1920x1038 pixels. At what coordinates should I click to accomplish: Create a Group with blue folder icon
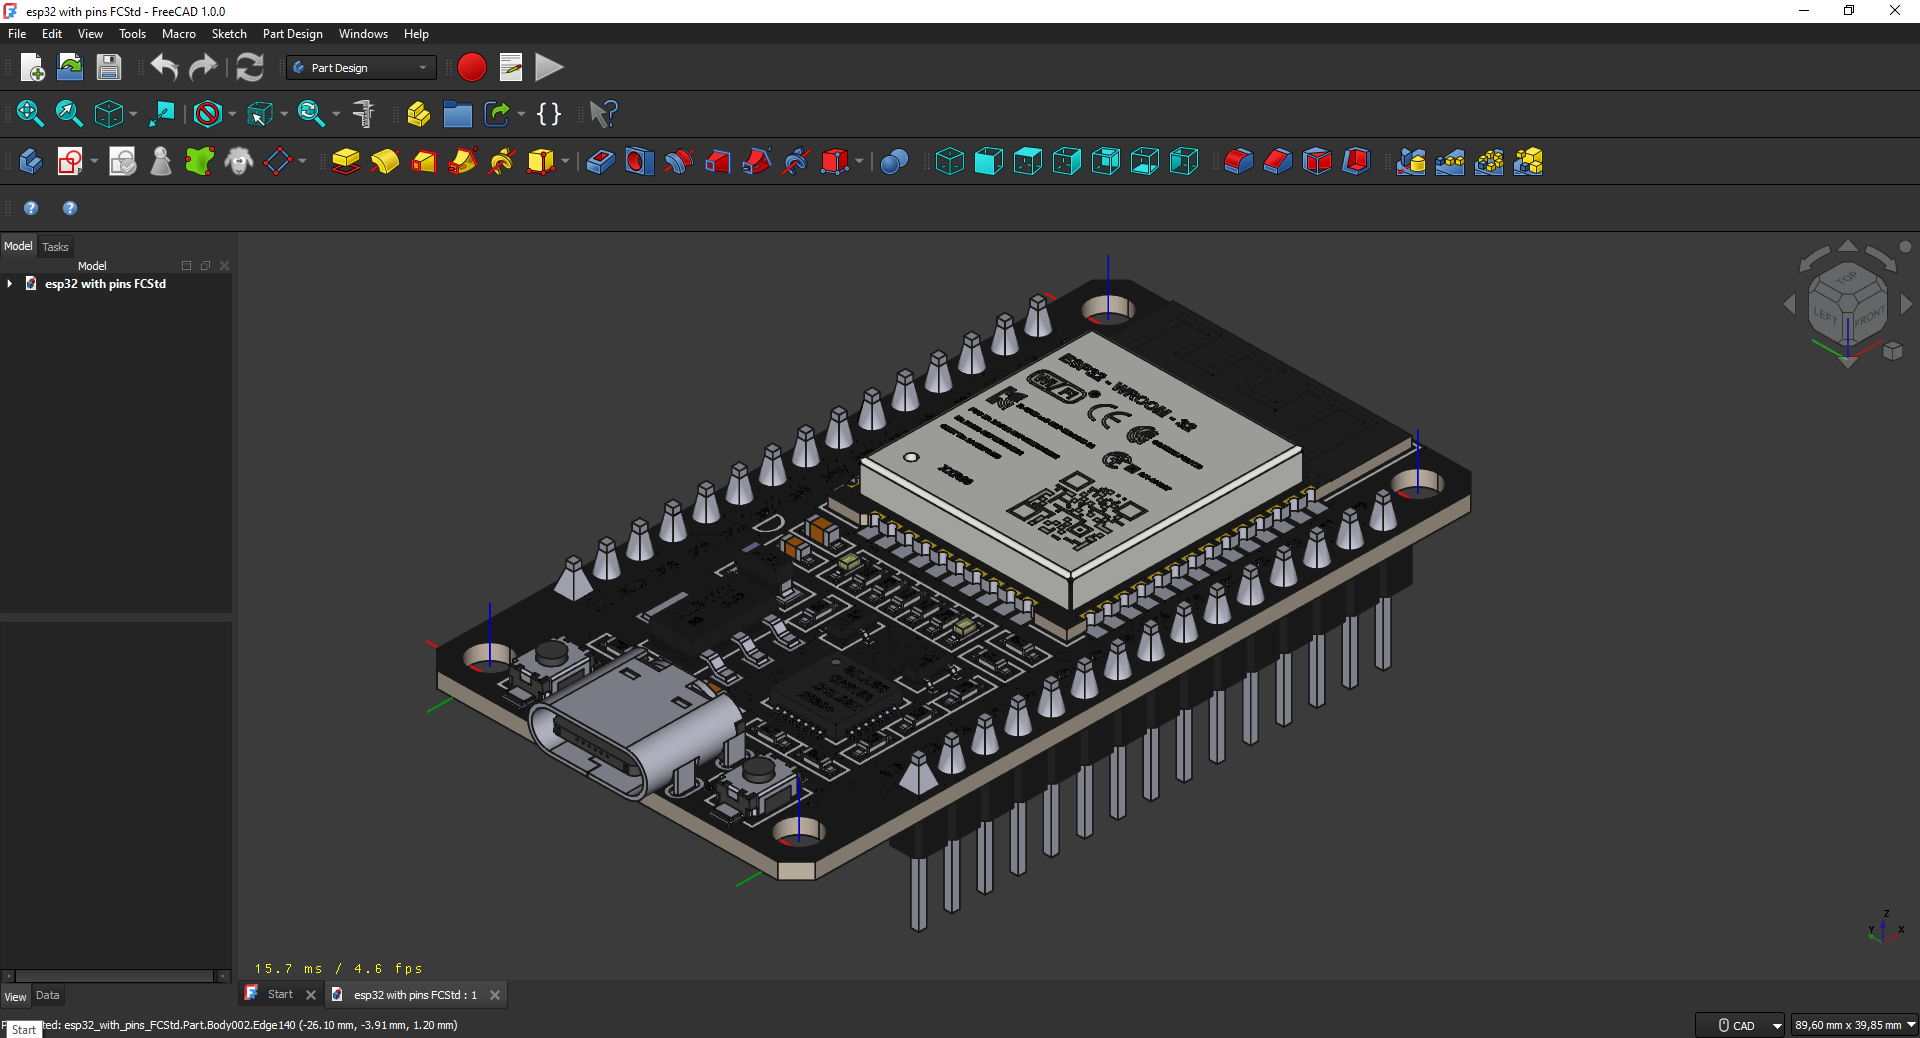coord(458,114)
